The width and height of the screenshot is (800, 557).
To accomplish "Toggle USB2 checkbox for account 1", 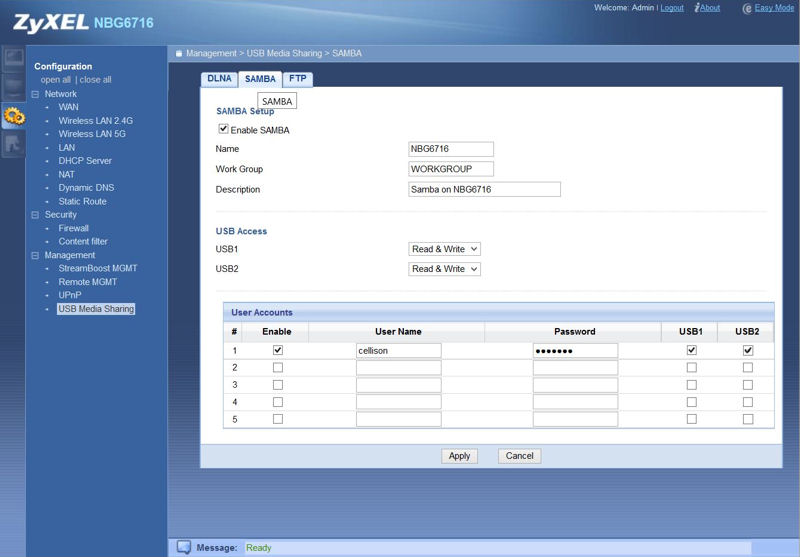I will tap(747, 350).
